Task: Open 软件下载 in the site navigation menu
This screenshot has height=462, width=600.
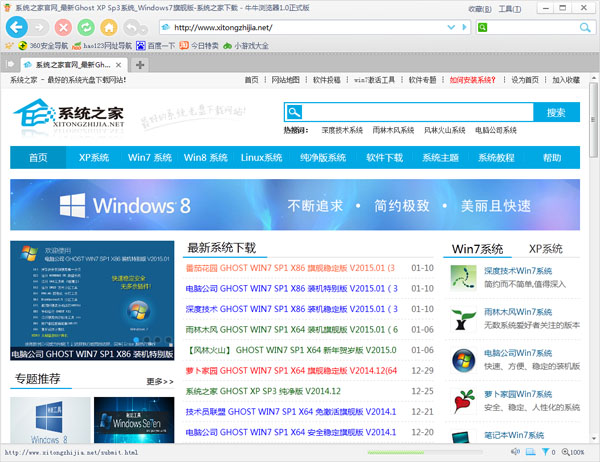Action: [x=384, y=158]
